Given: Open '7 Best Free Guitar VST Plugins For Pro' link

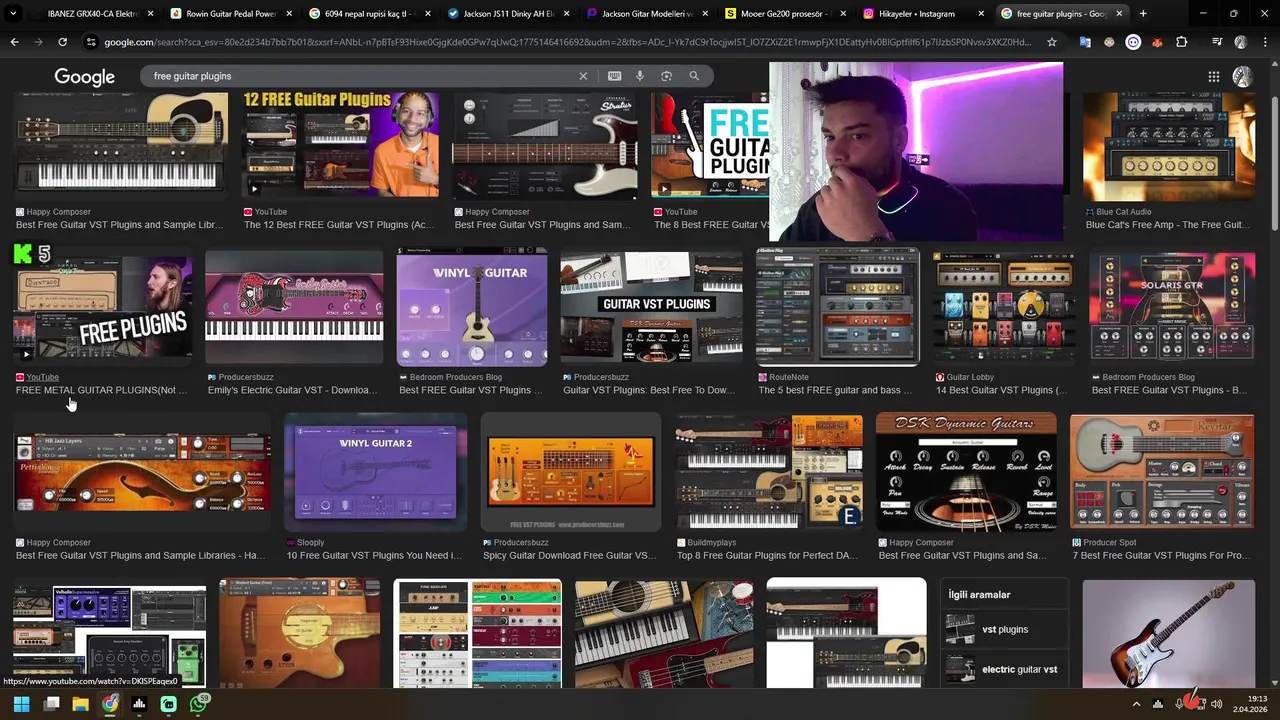Looking at the screenshot, I should [x=1161, y=555].
